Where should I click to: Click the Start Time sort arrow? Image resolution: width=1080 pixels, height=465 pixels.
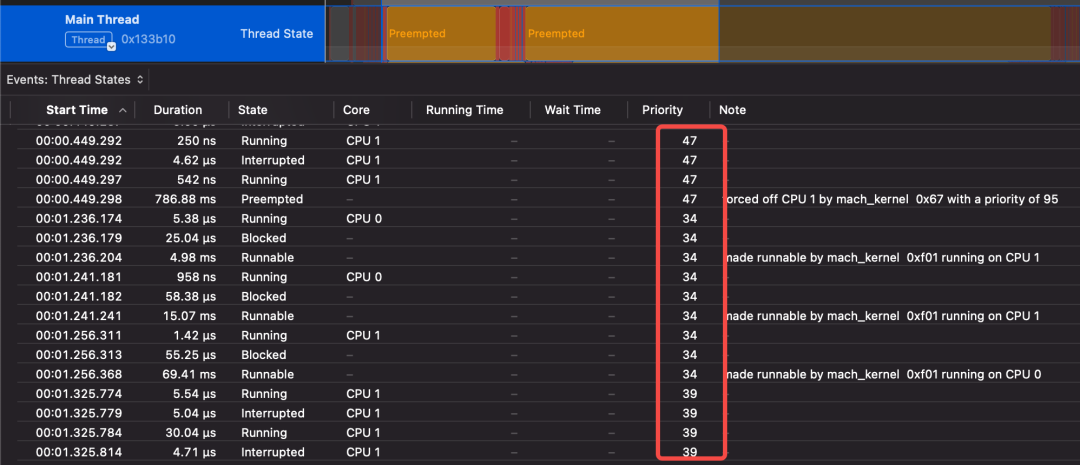tap(123, 110)
